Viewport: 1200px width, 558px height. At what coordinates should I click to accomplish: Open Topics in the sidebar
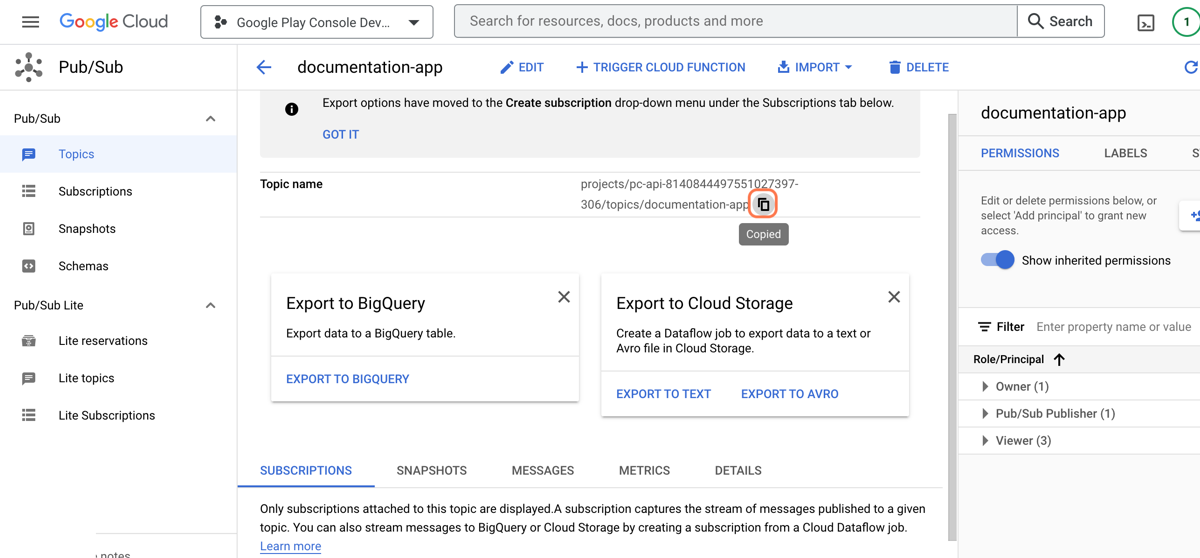point(76,154)
